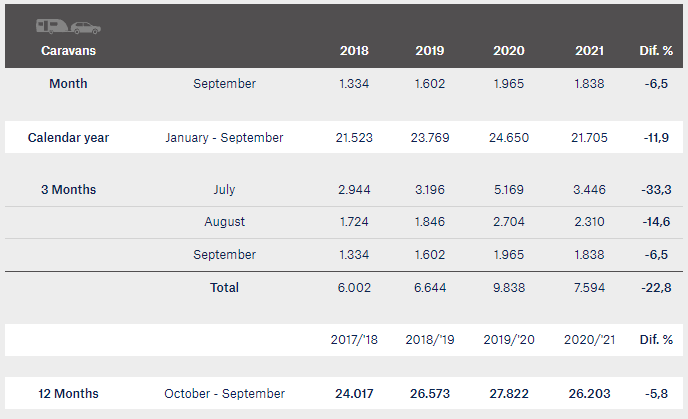Click the caravan and car icon

point(68,27)
